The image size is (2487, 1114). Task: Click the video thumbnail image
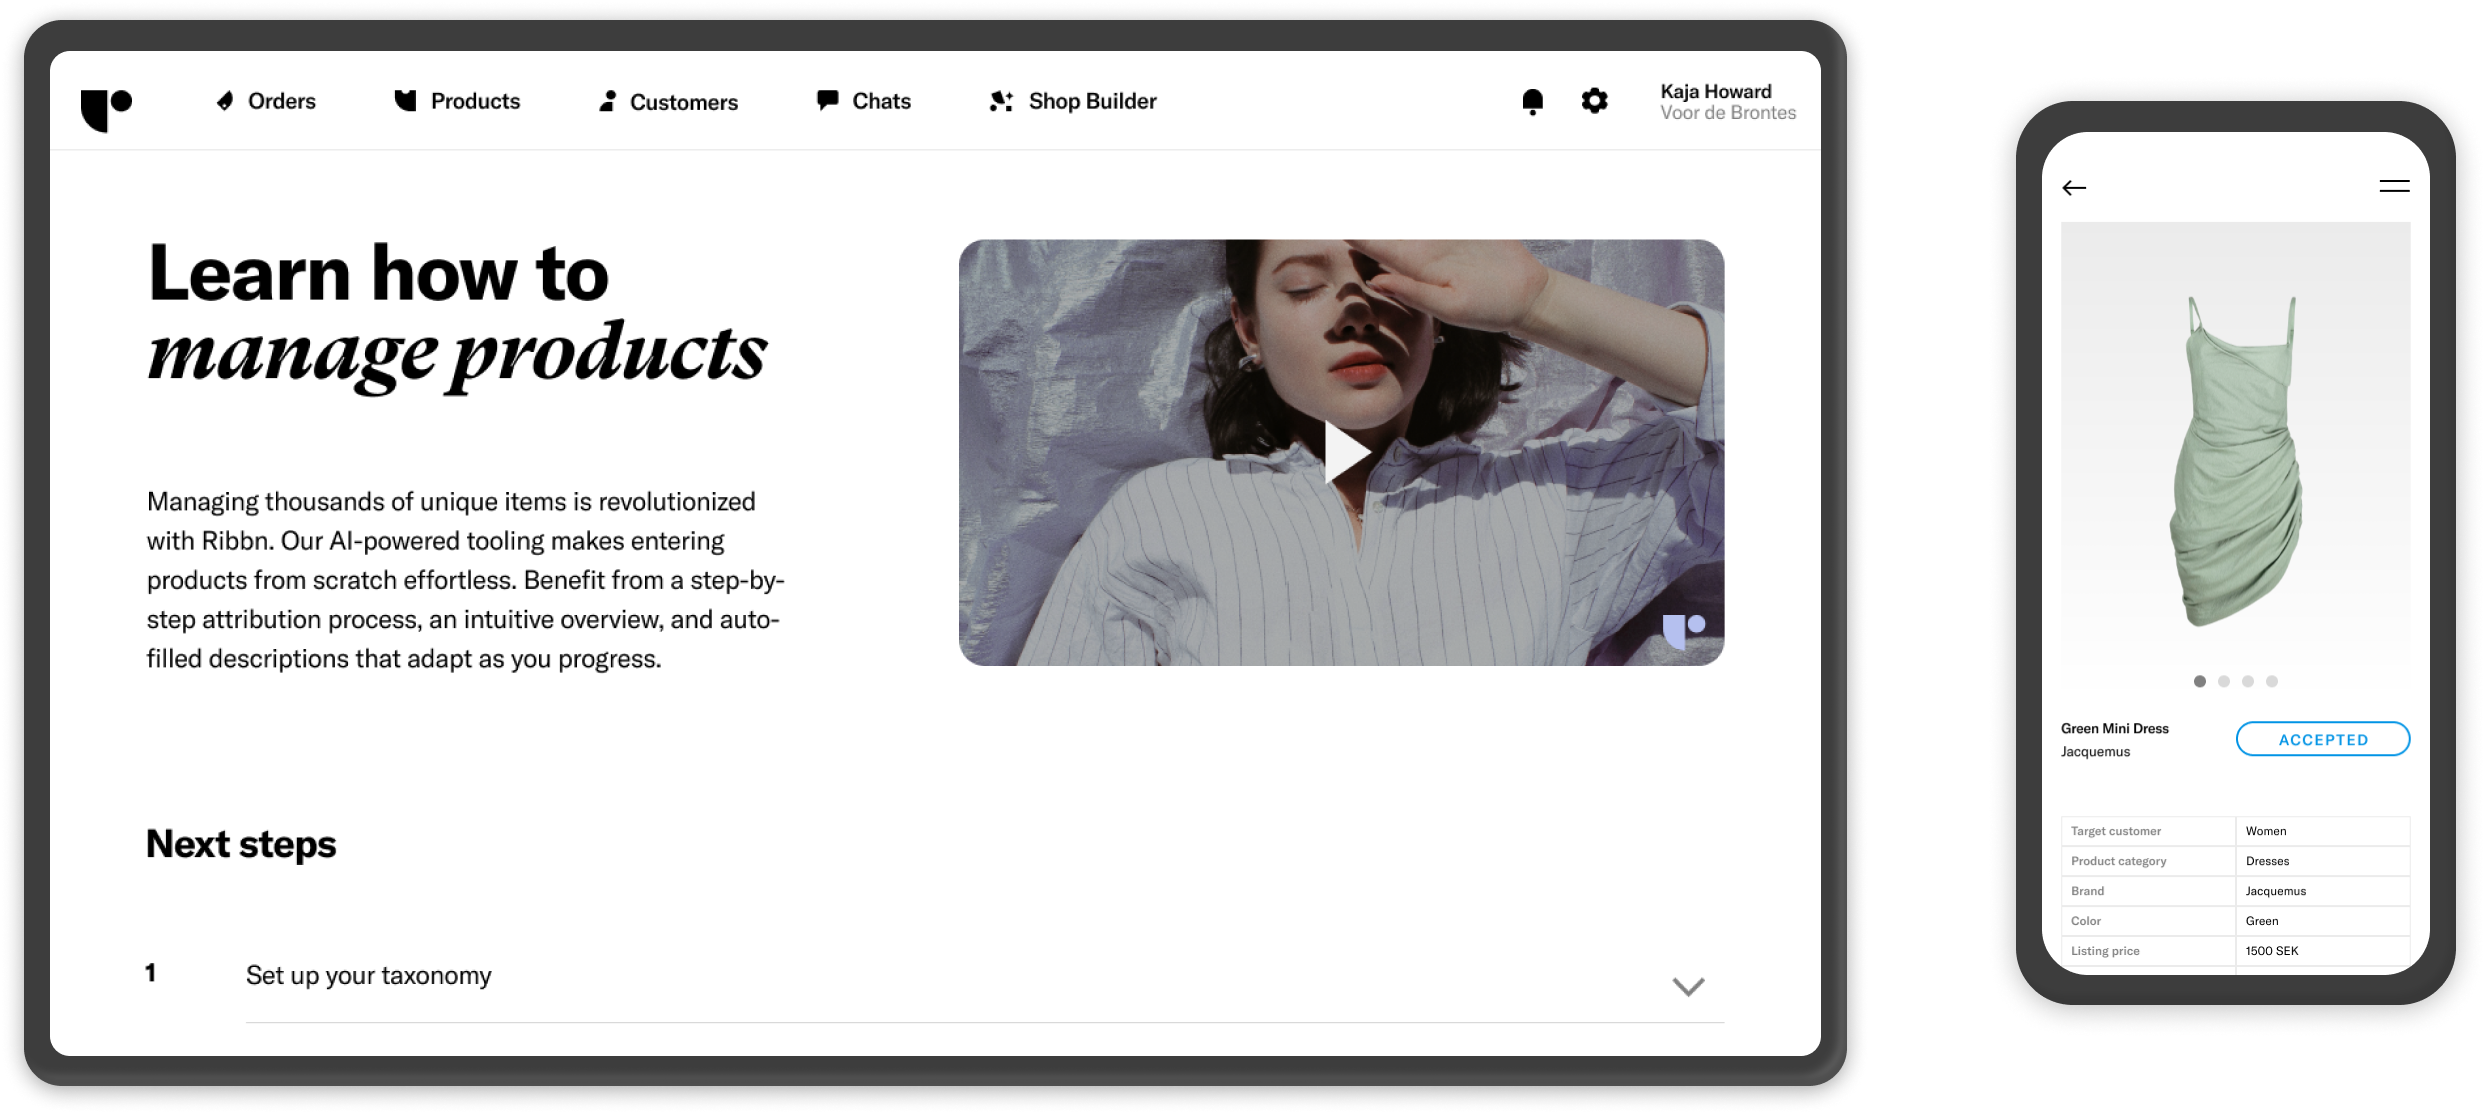(x=1341, y=452)
